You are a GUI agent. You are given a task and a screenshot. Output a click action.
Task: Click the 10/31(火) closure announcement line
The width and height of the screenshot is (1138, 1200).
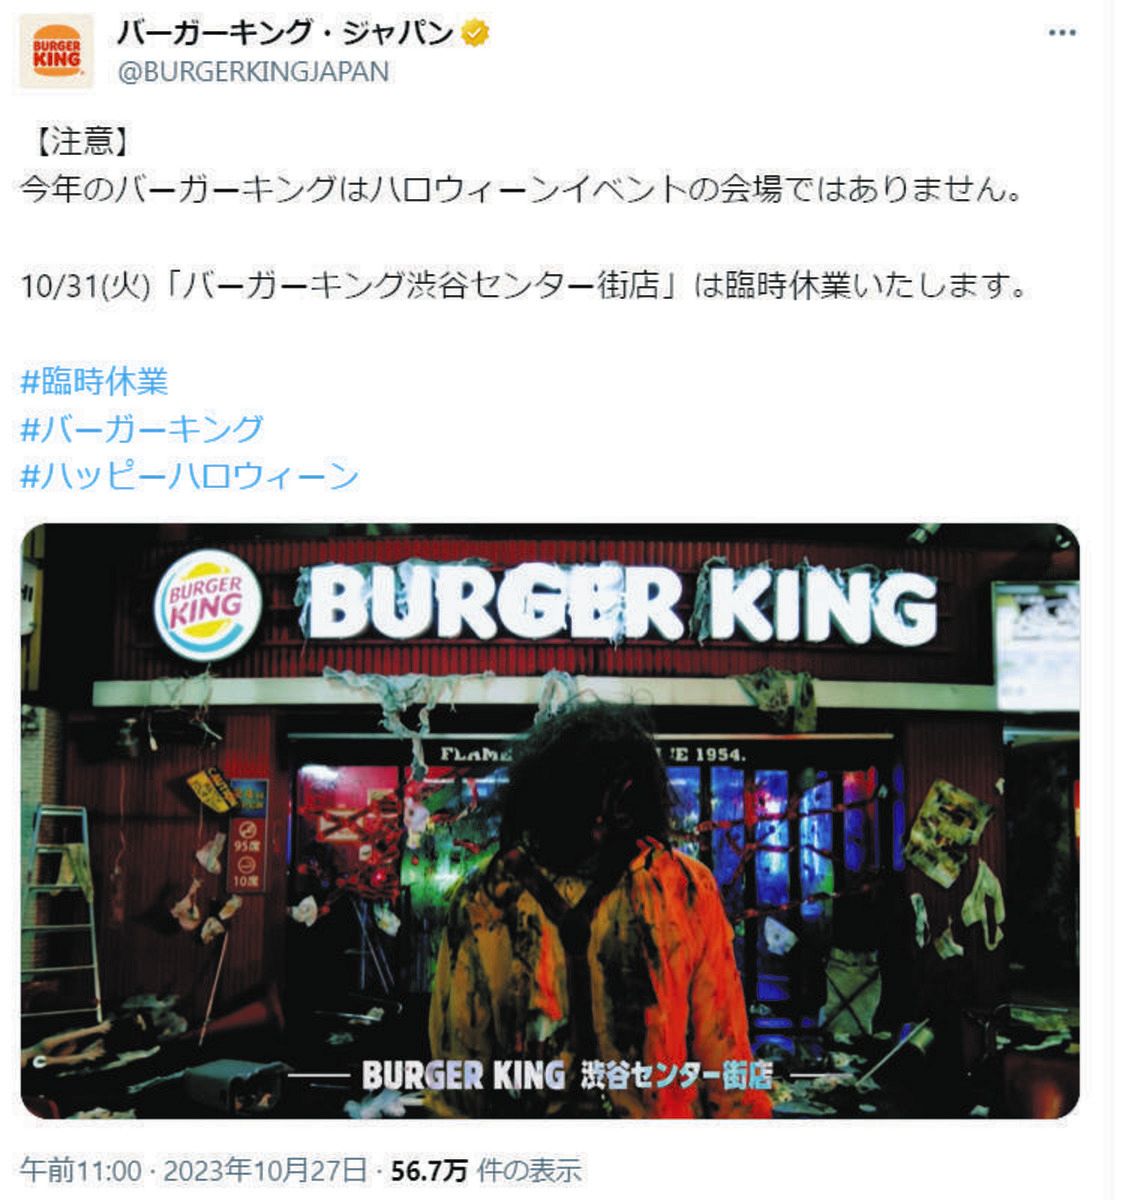pyautogui.click(x=525, y=285)
